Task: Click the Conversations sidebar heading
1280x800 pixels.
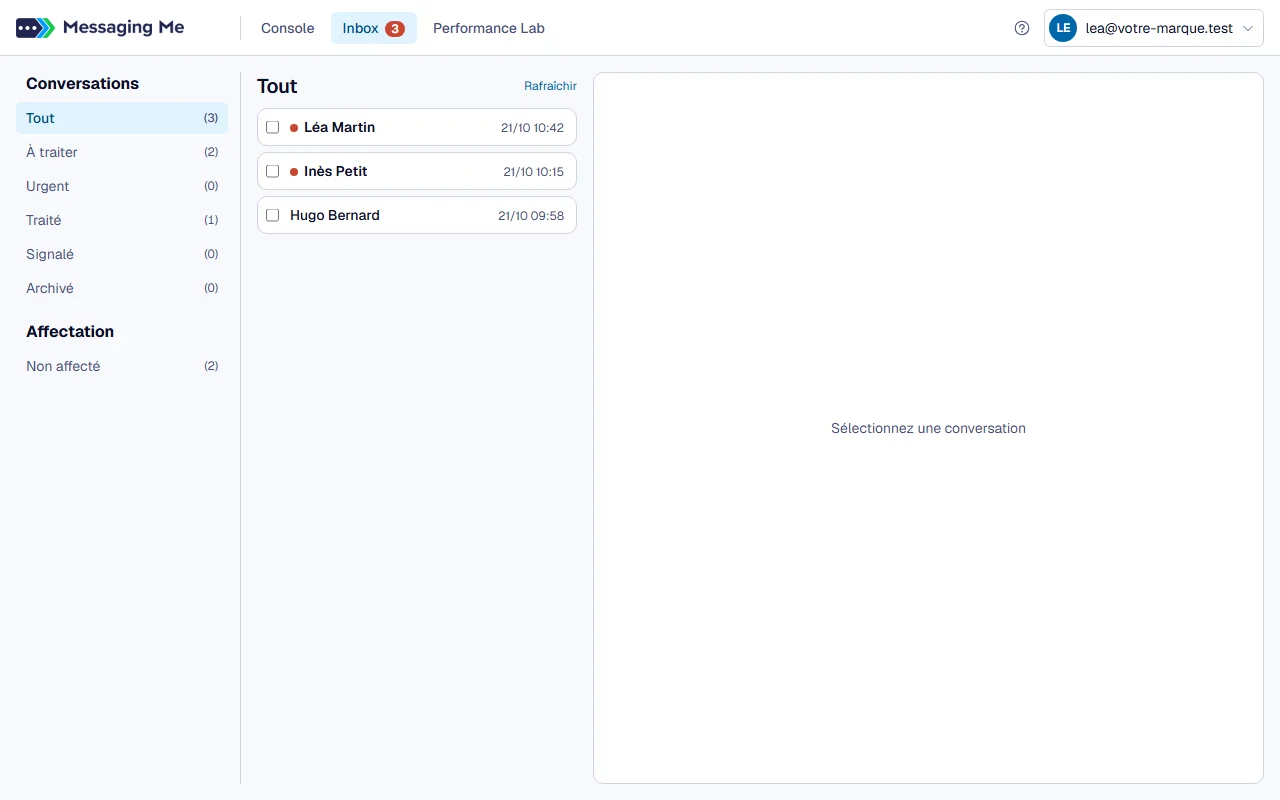Action: 82,84
